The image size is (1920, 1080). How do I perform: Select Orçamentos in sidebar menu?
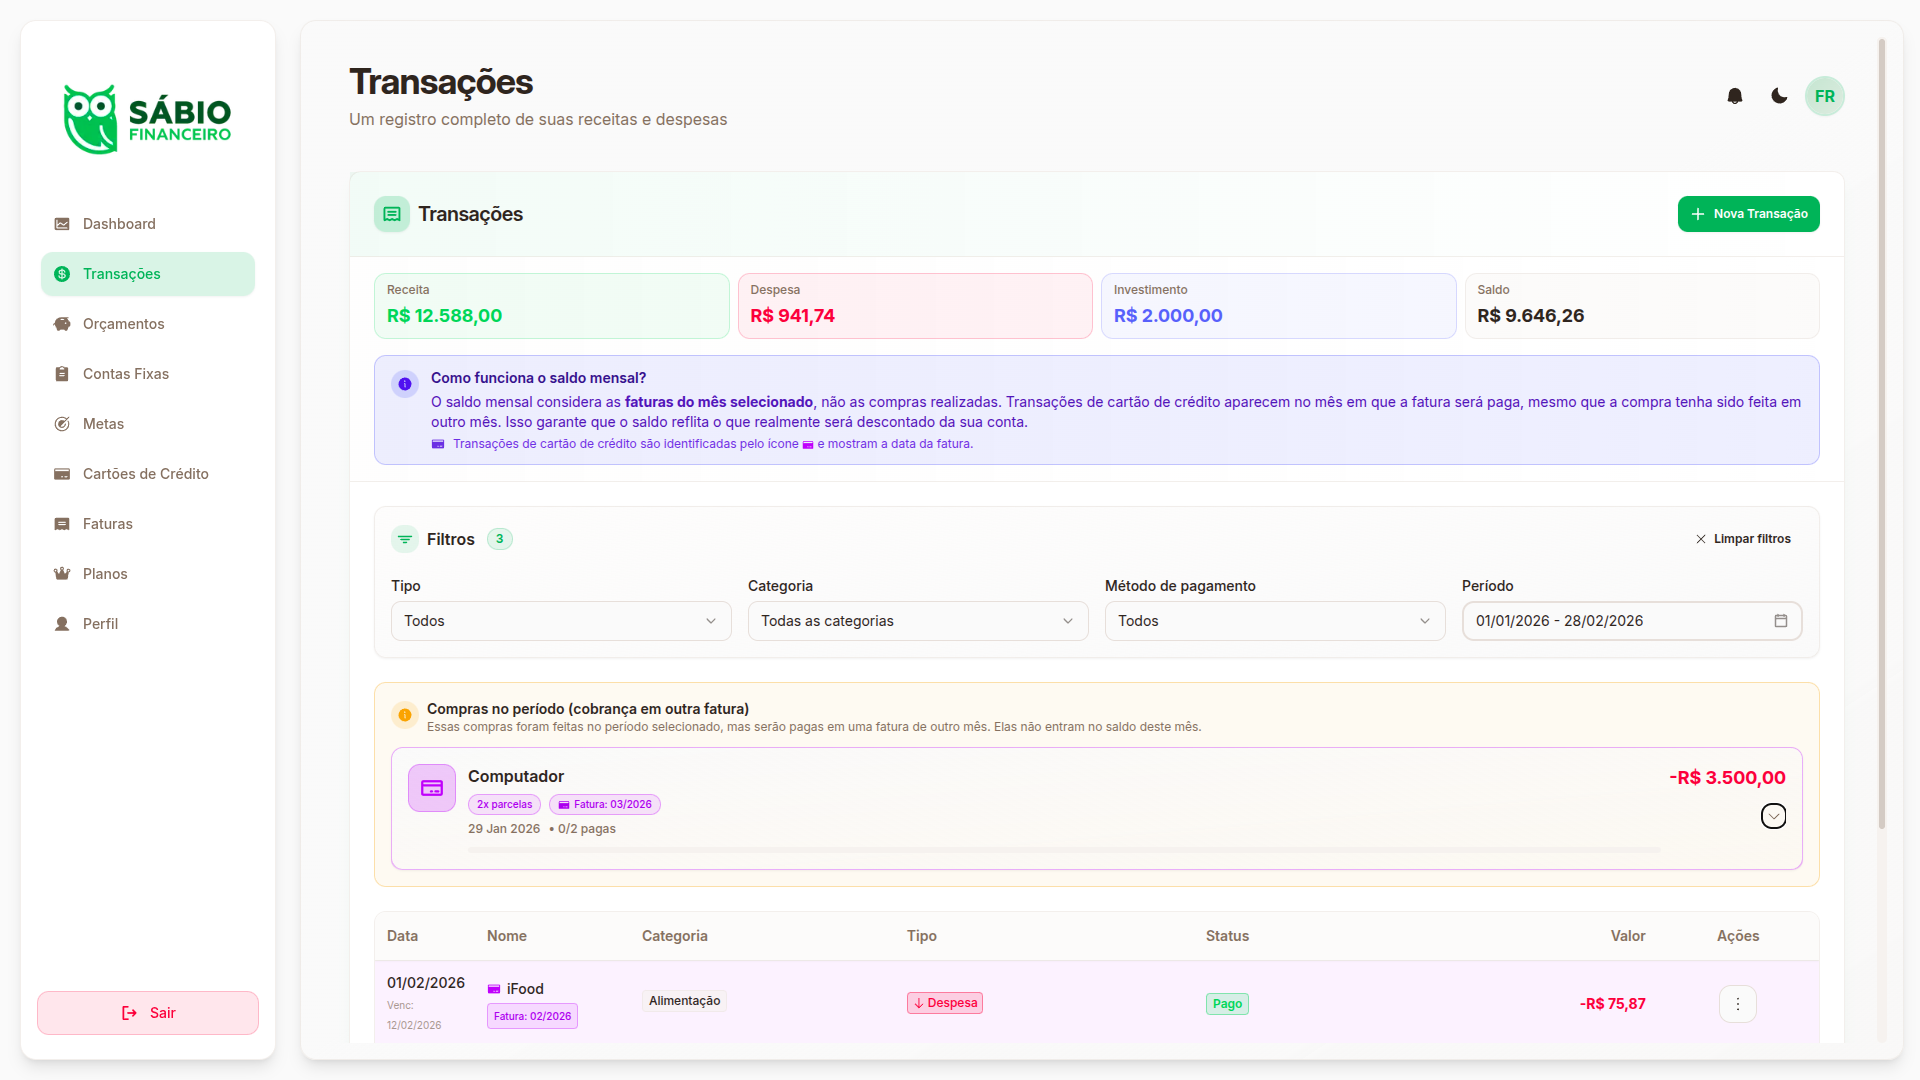click(148, 324)
